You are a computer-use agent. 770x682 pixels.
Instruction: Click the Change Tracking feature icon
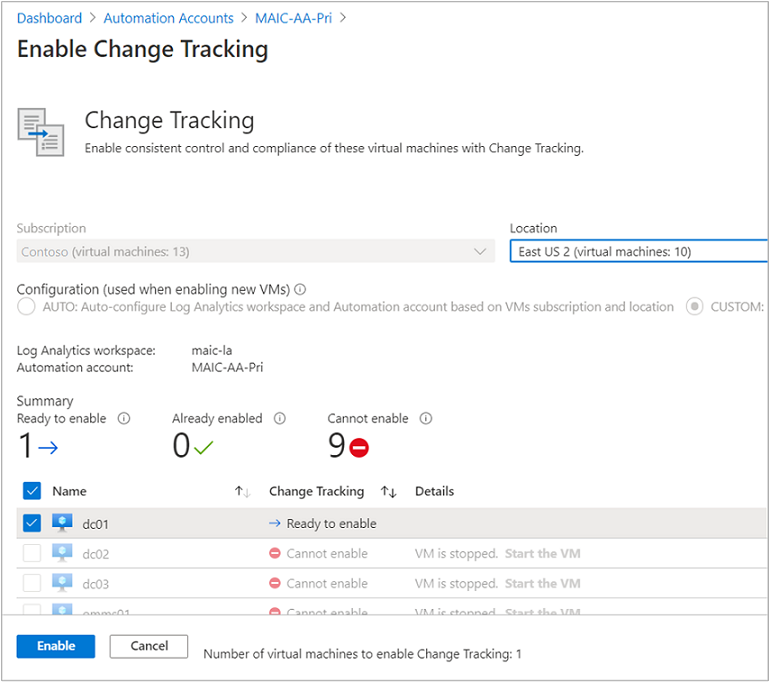coord(41,132)
